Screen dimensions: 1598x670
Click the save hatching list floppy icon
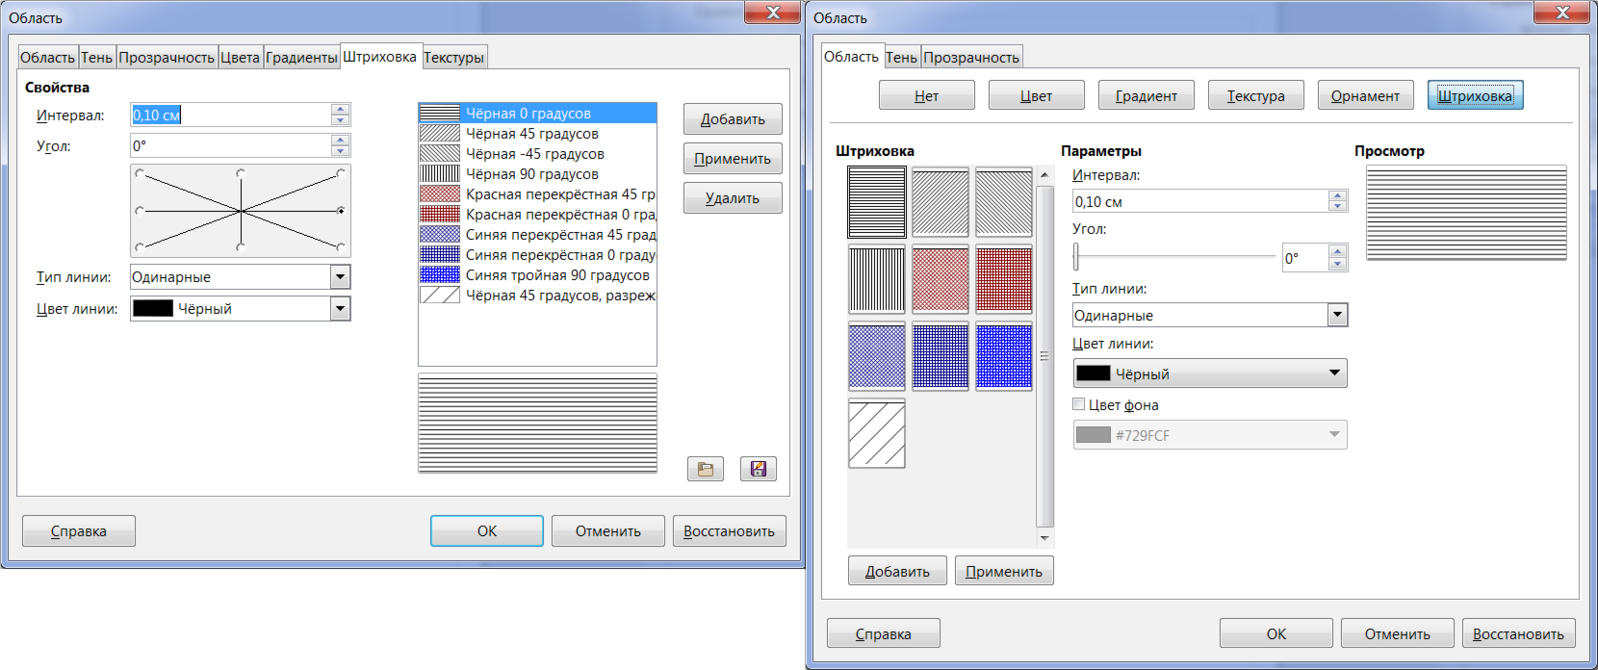tap(758, 469)
